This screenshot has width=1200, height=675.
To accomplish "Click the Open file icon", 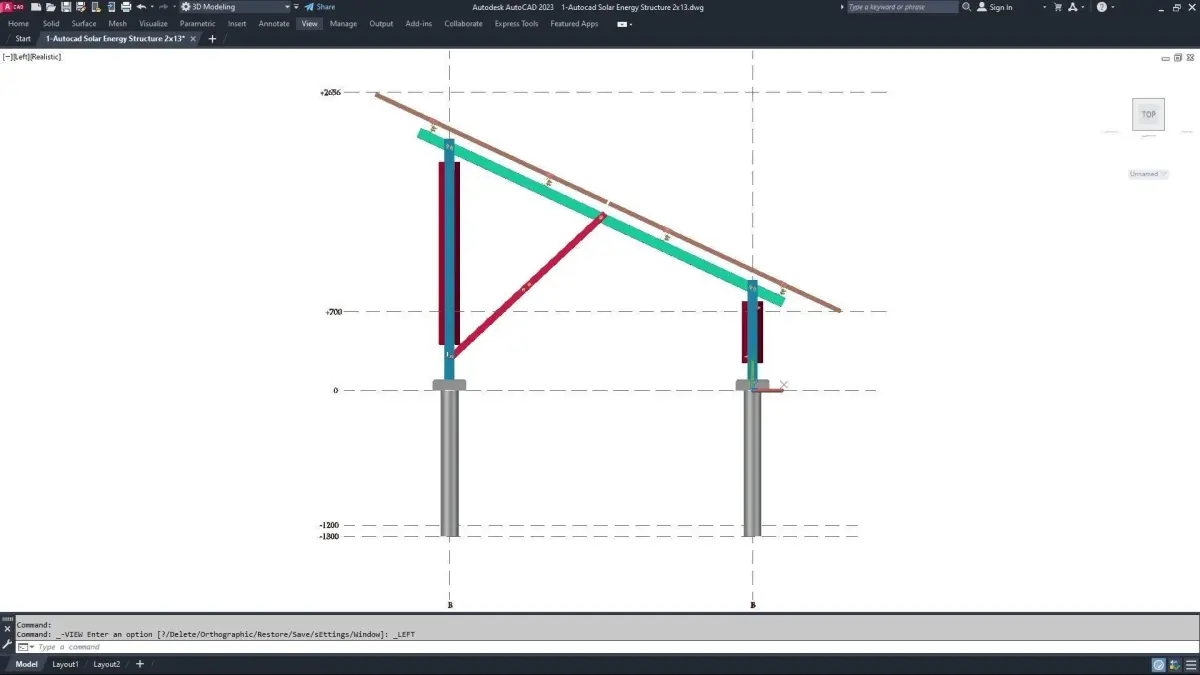I will [50, 7].
